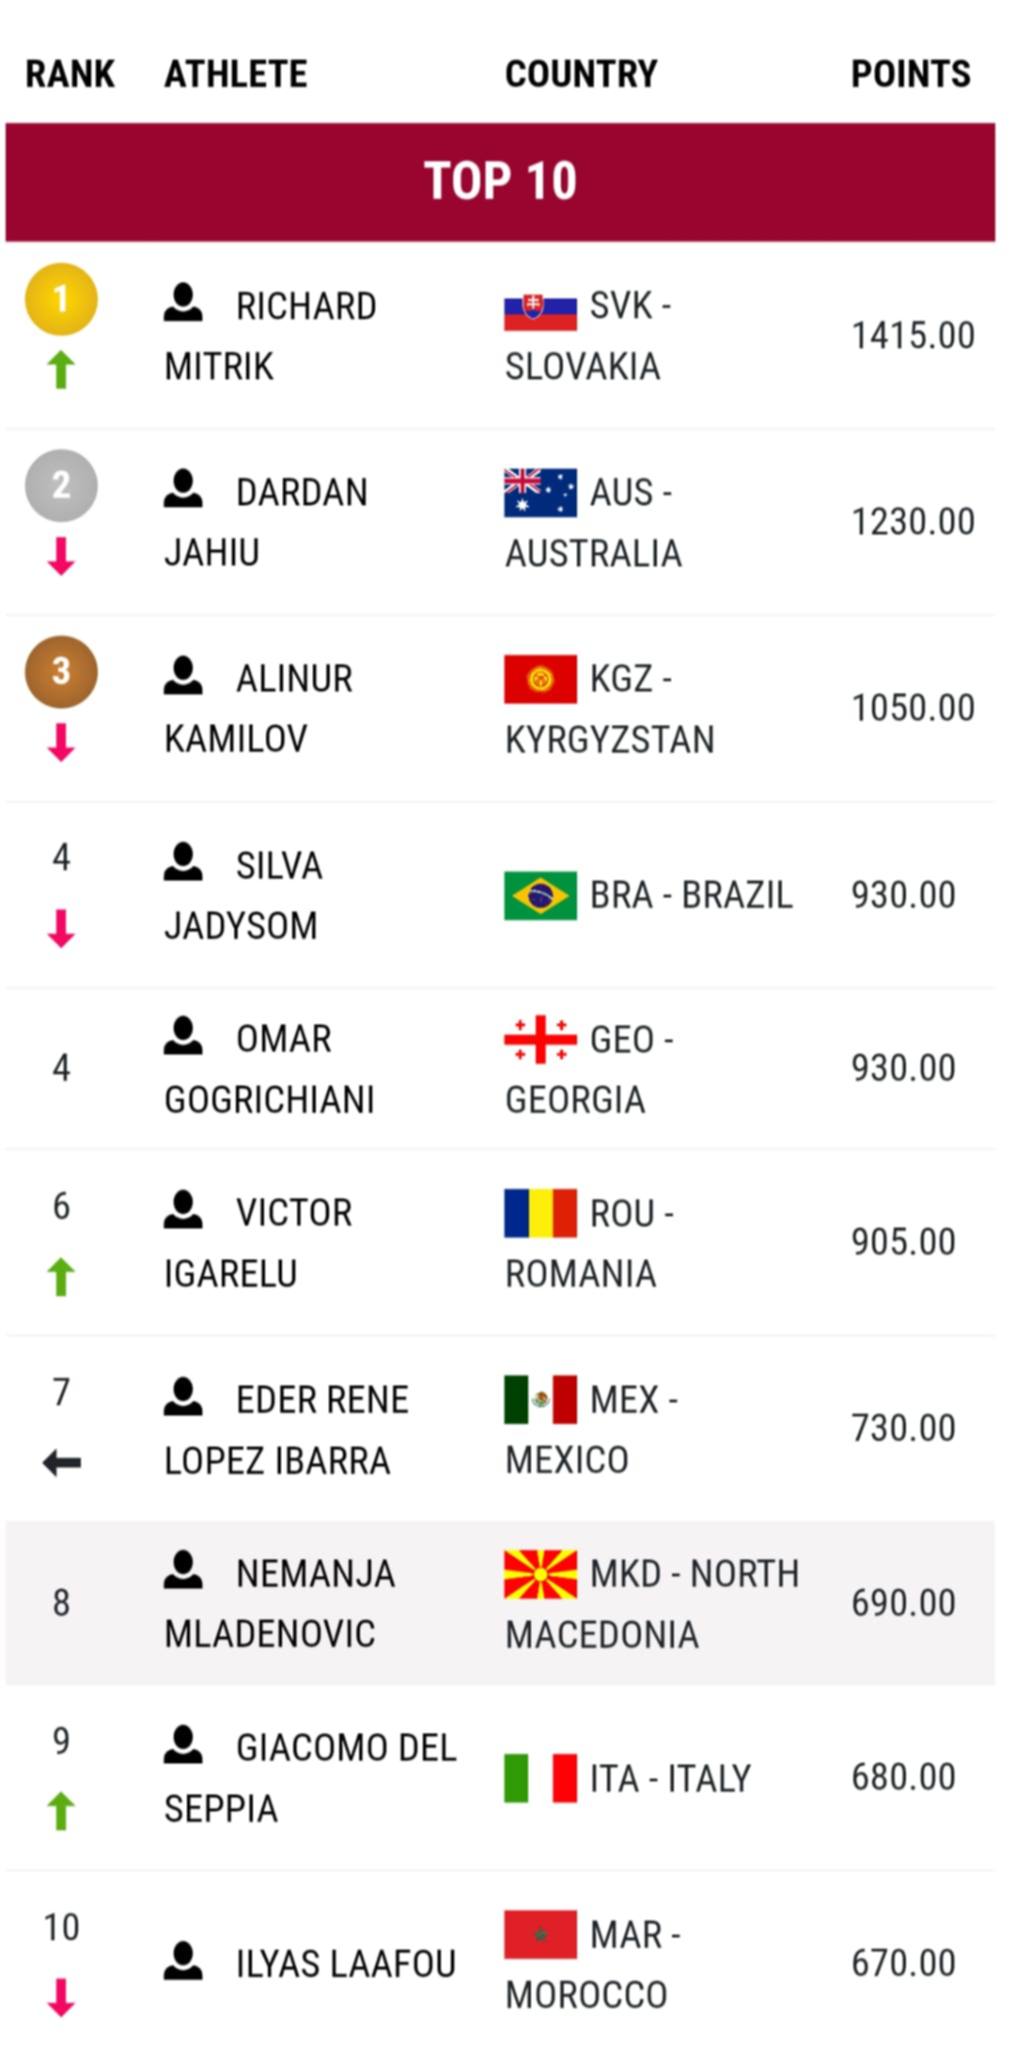Viewport: 1015px width, 2048px height.
Task: Click the silver rank 2 medal badge
Action: (61, 485)
